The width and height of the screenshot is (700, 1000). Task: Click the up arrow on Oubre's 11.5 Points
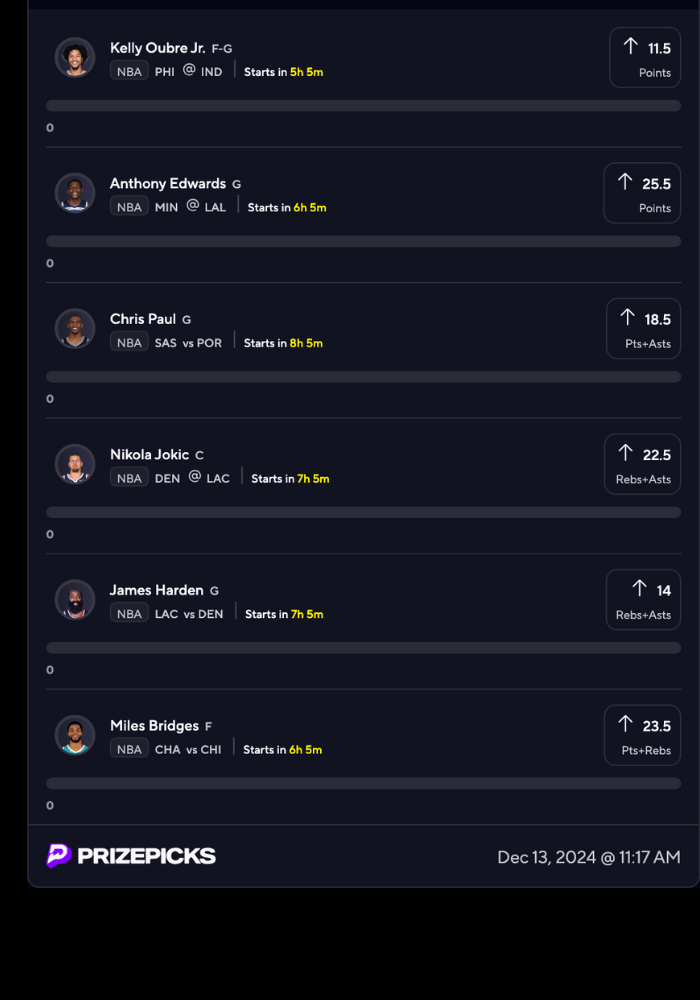[630, 46]
